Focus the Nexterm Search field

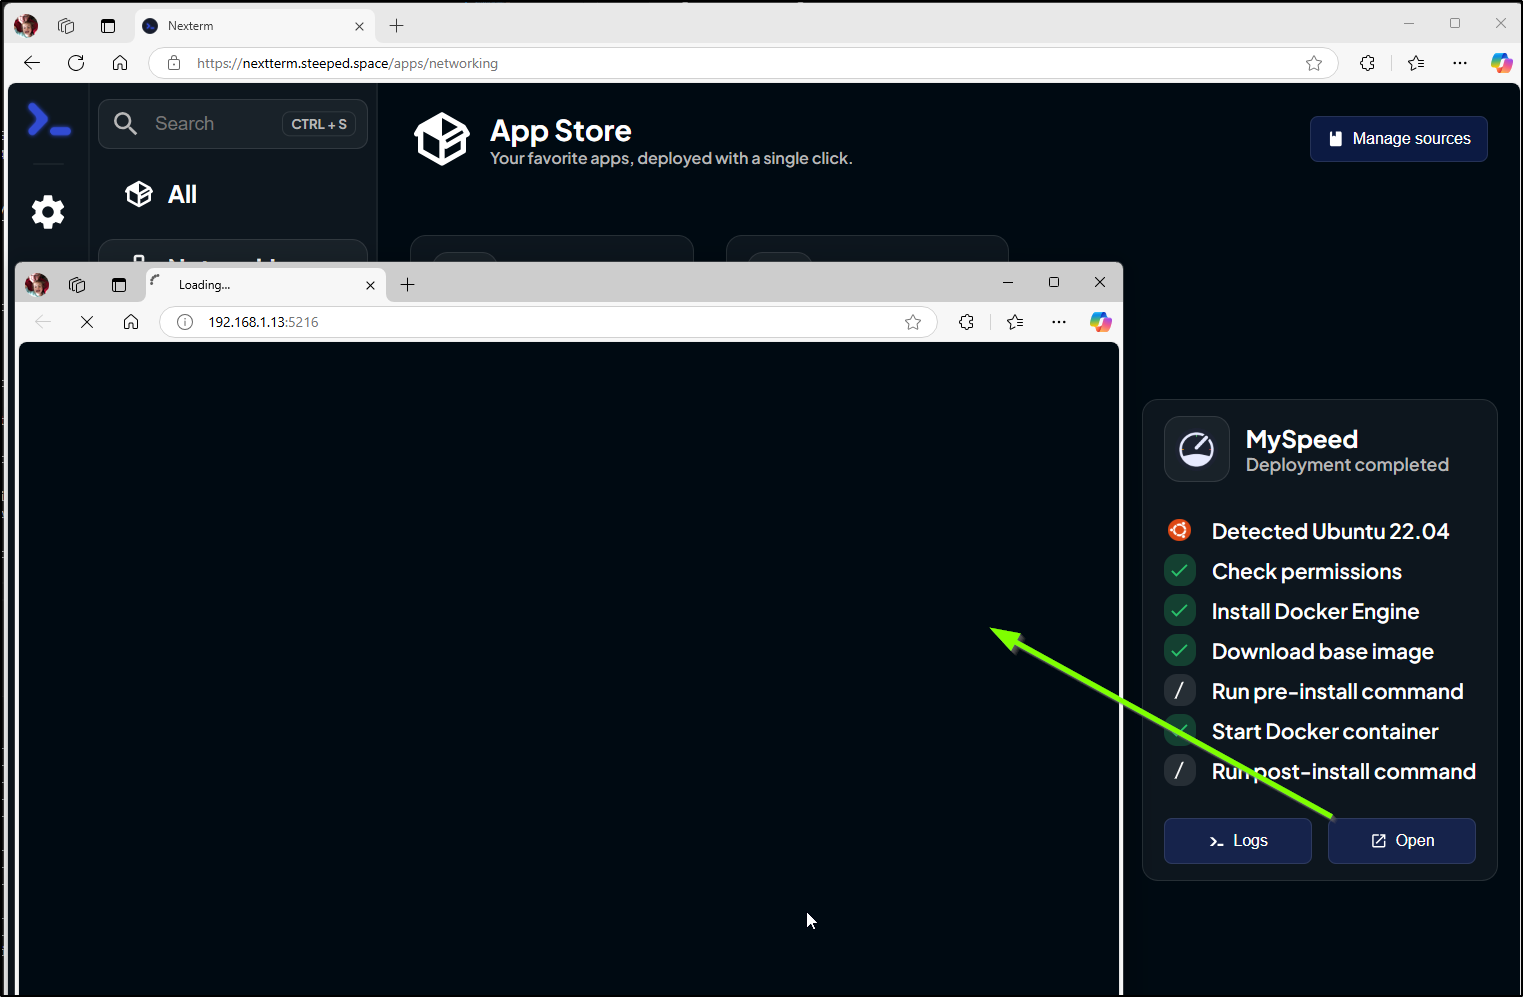[x=233, y=124]
